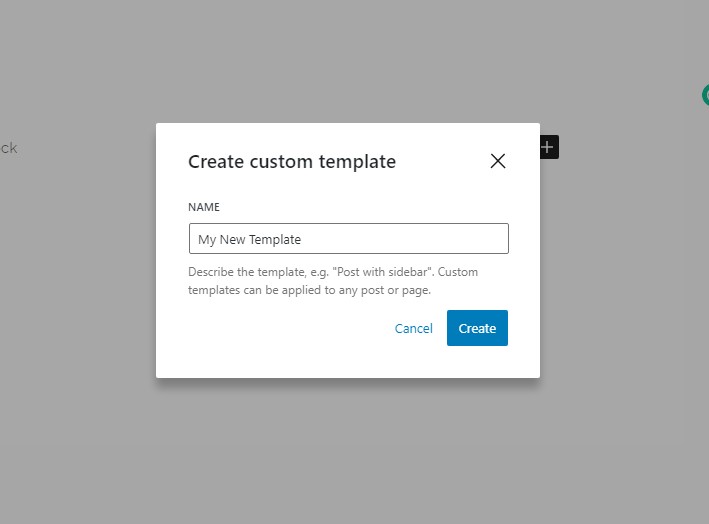
Task: Click the NAME field label
Action: point(204,207)
